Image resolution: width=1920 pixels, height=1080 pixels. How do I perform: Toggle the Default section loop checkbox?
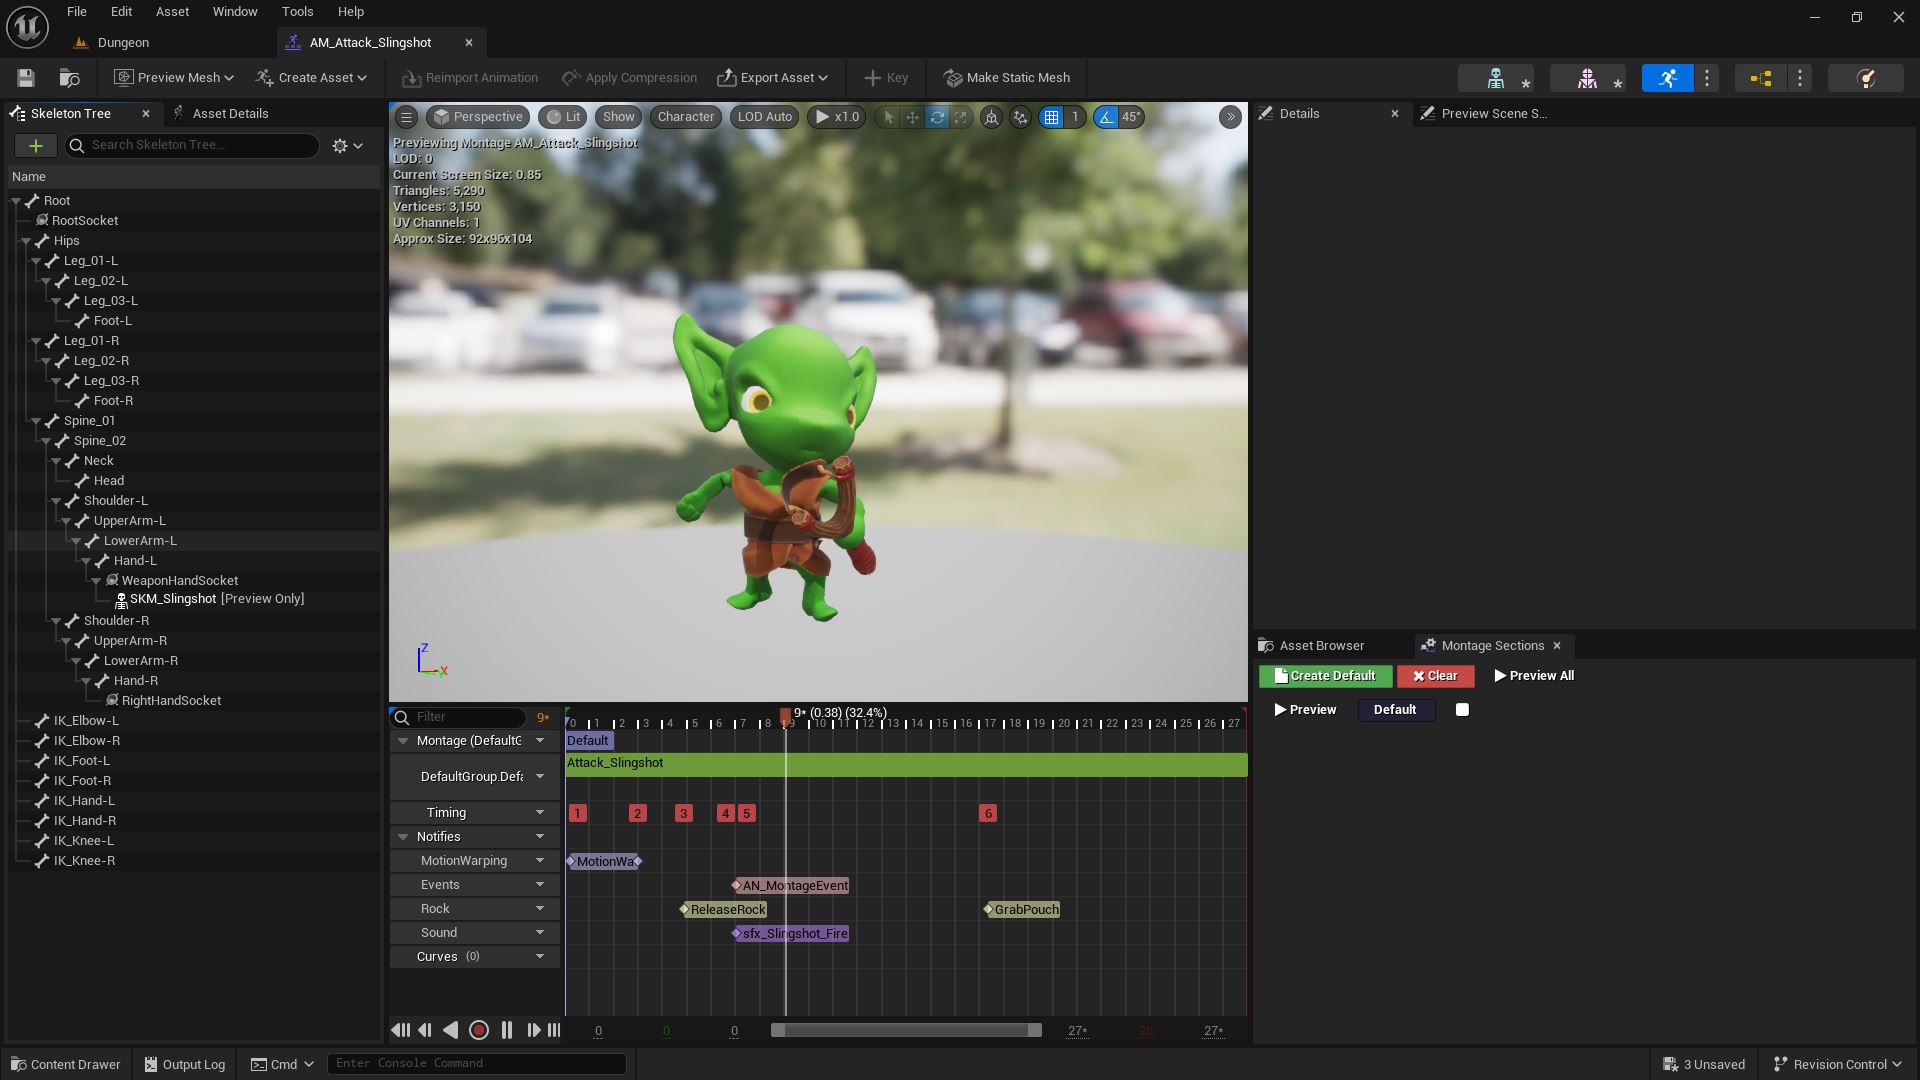pyautogui.click(x=1462, y=710)
